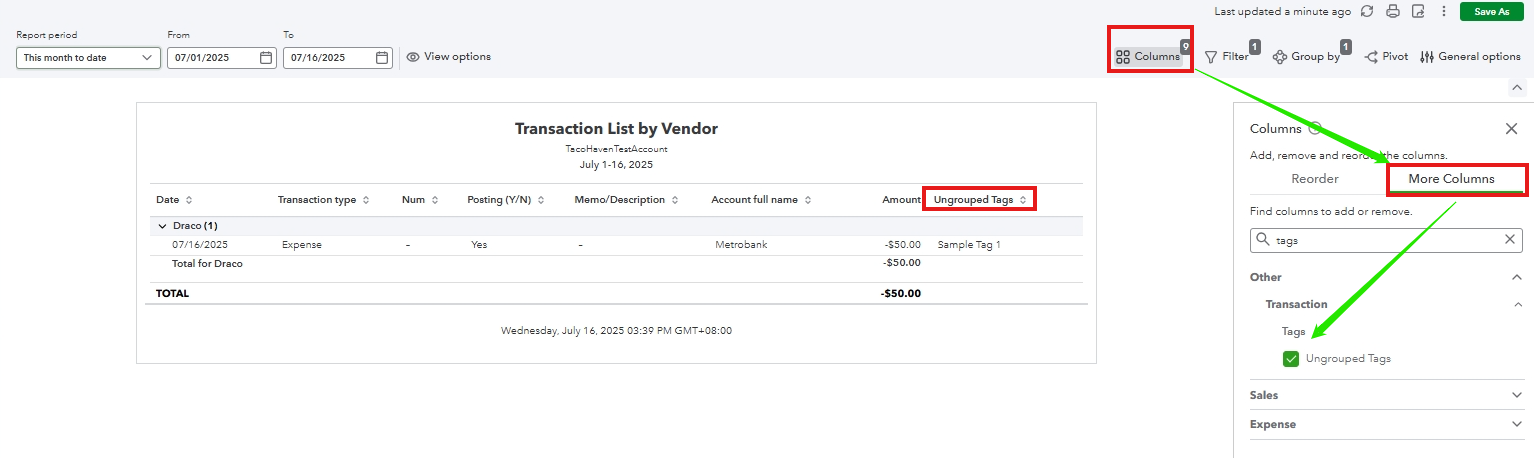Print the report using the printer icon
Image resolution: width=1534 pixels, height=458 pixels.
(1393, 11)
